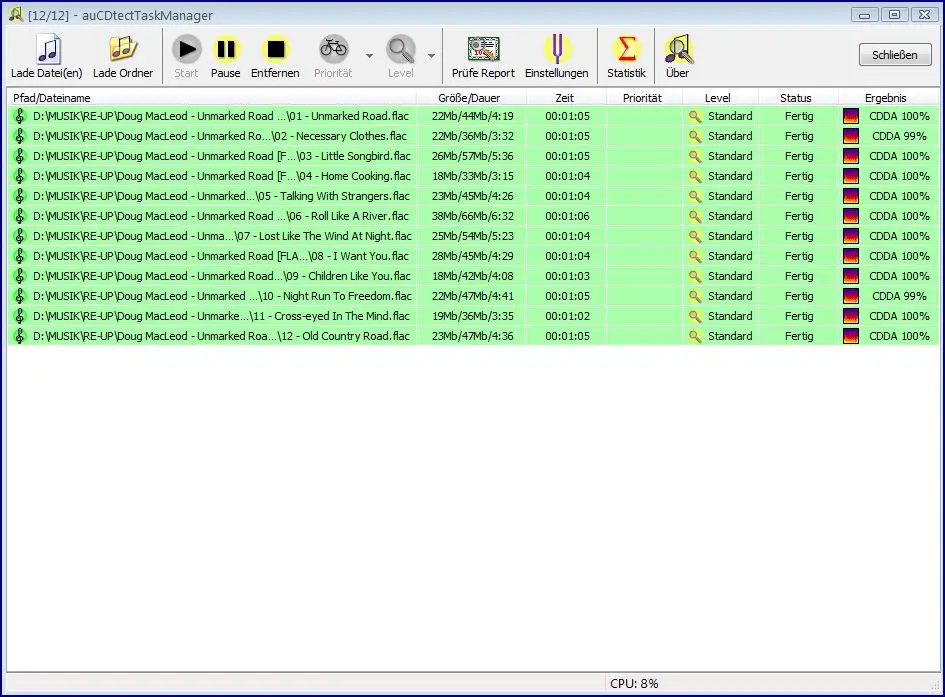Viewport: 945px width, 697px height.
Task: Open Prüfe Report certificate icon
Action: coord(483,49)
